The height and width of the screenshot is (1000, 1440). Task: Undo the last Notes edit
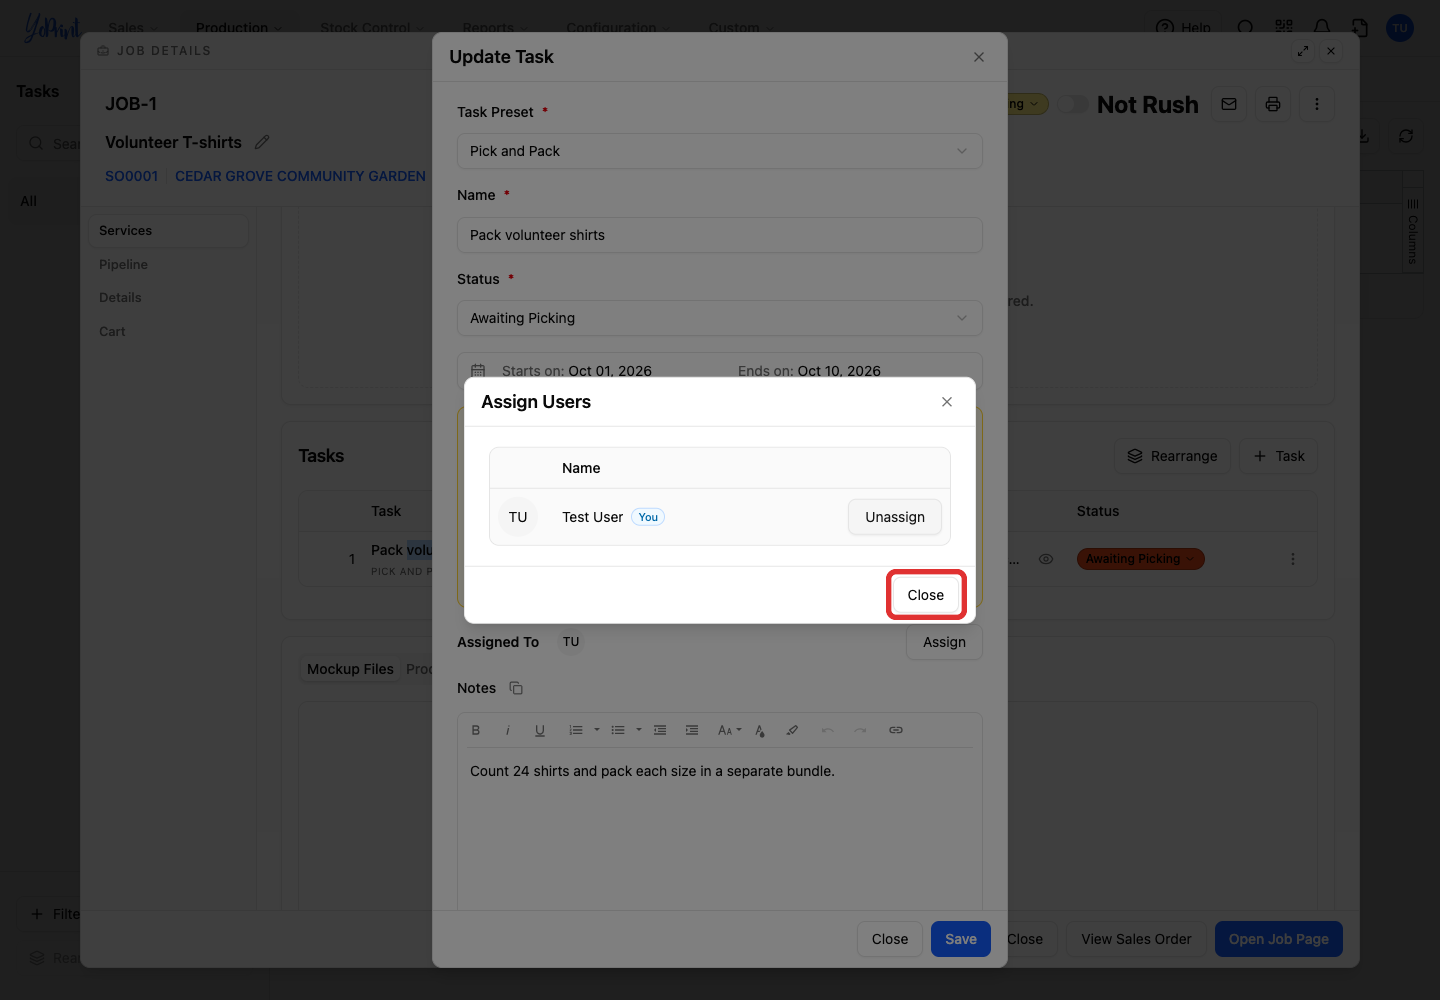(x=828, y=730)
